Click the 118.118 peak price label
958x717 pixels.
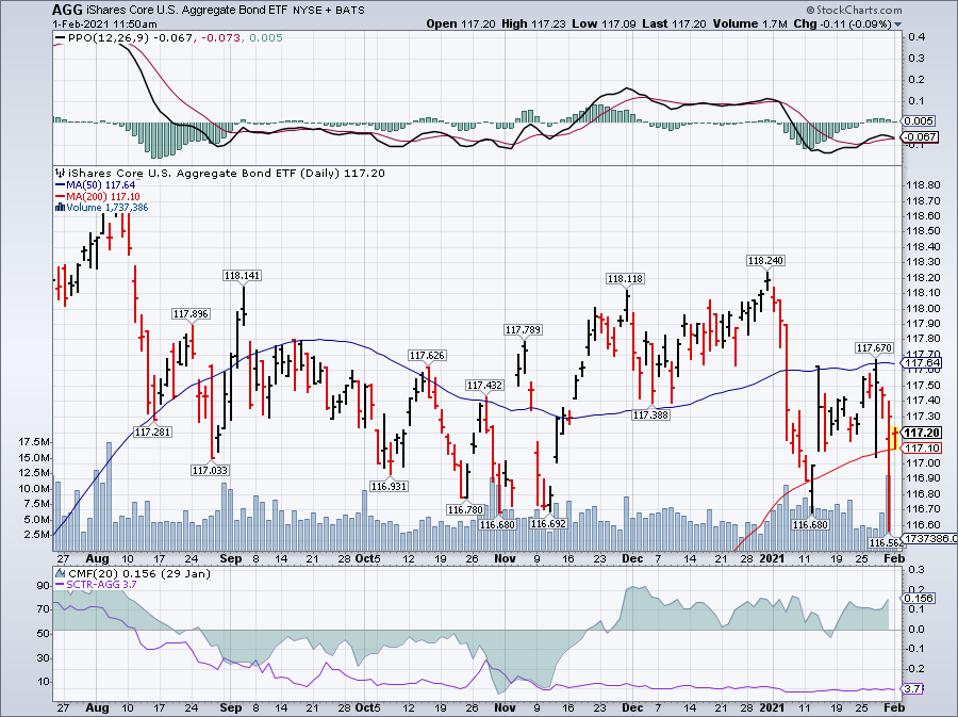click(x=625, y=278)
